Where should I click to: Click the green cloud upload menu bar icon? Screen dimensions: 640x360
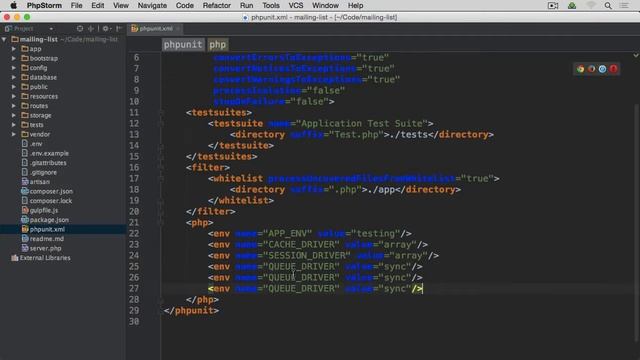pyautogui.click(x=572, y=6)
